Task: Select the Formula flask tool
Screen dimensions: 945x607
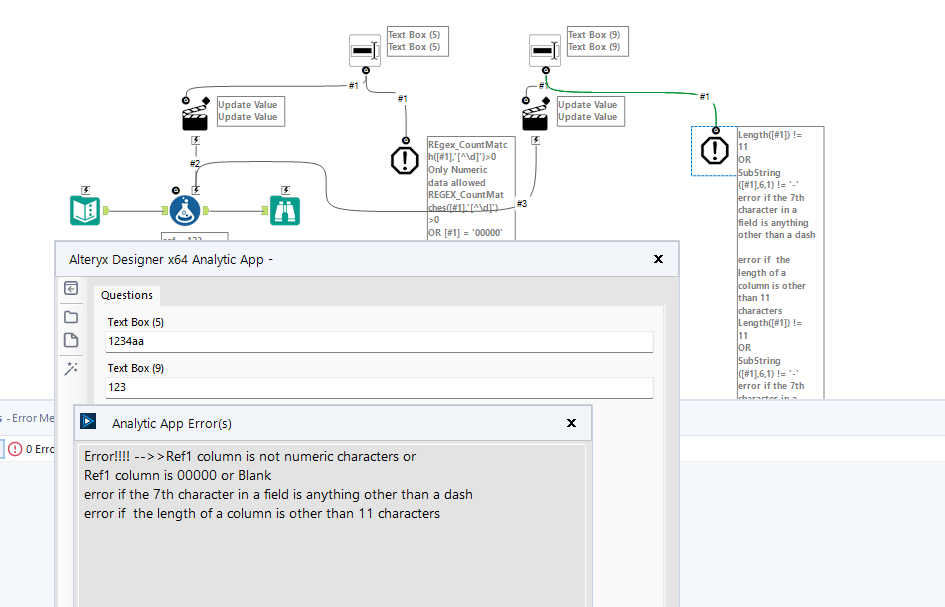Action: click(x=184, y=210)
